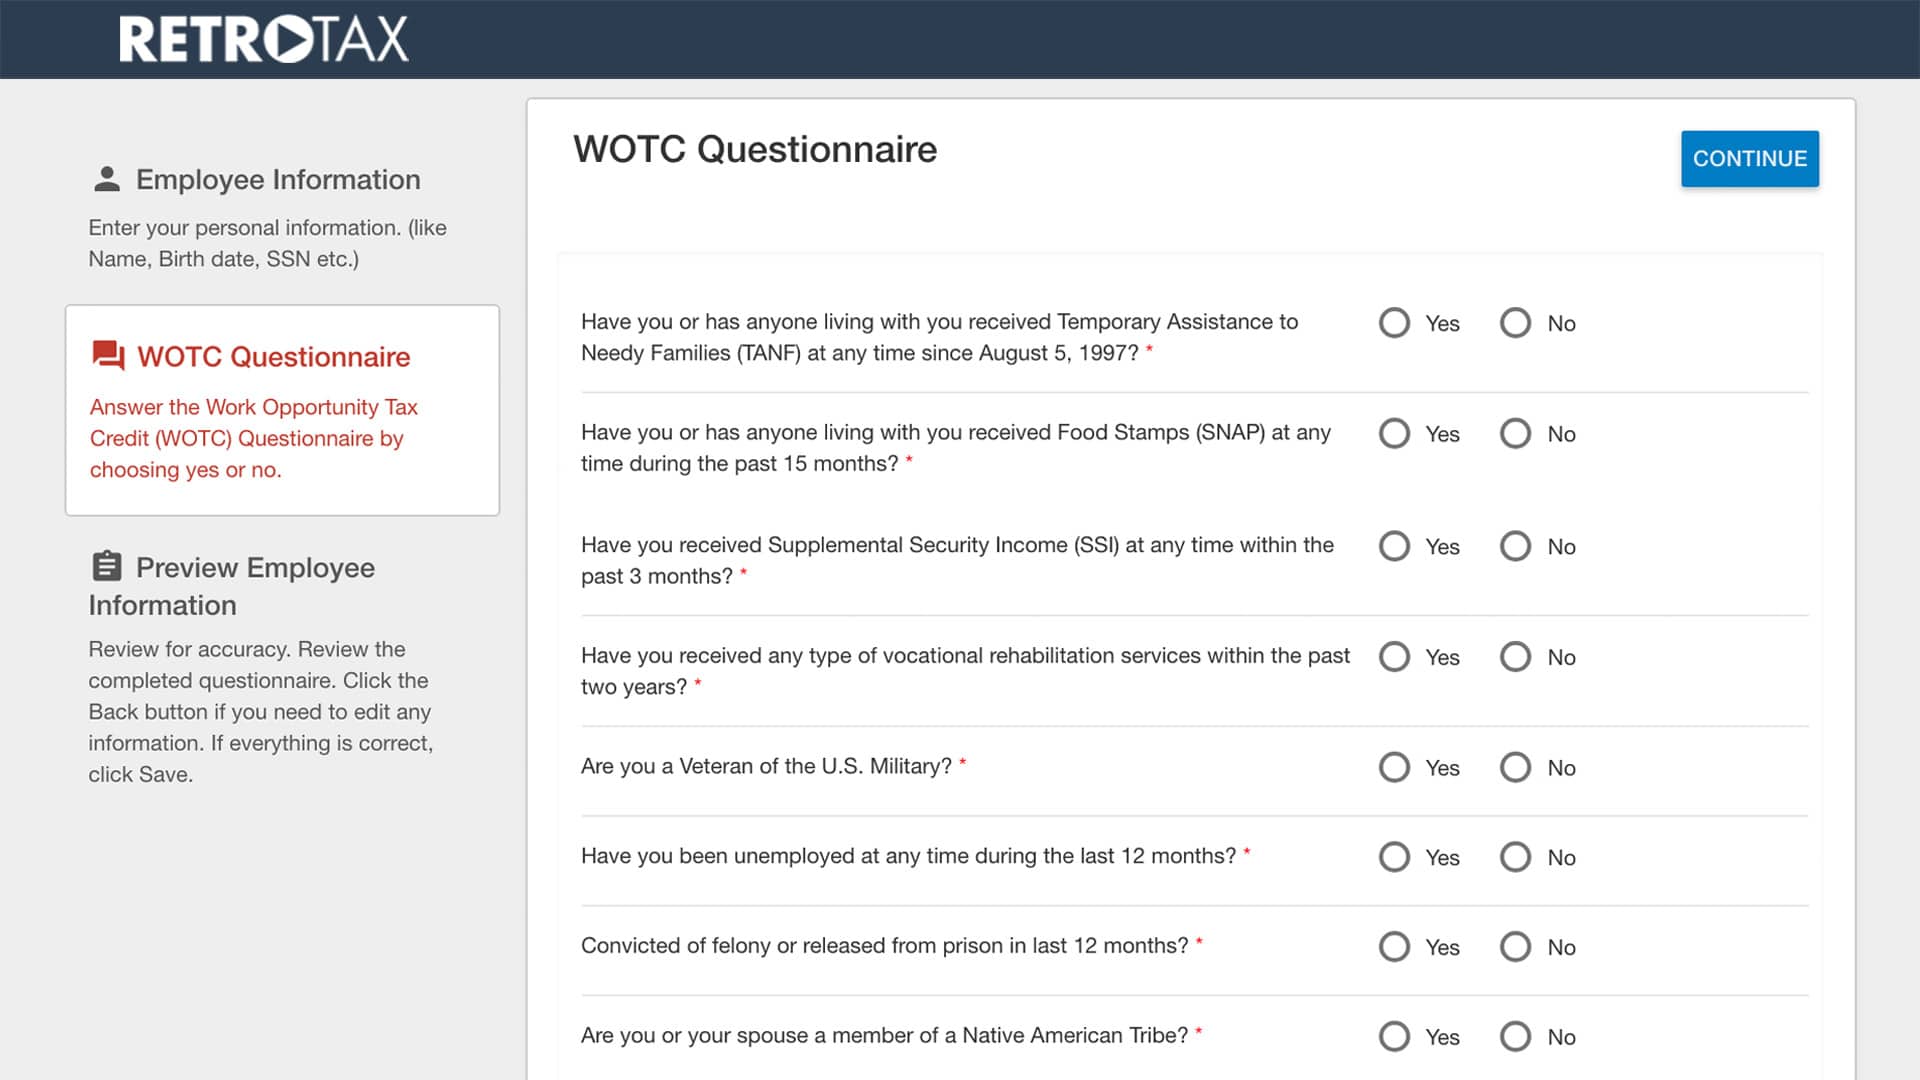Choose Yes for Food Stamps (SNAP) question
Image resolution: width=1920 pixels, height=1080 pixels.
[1394, 434]
